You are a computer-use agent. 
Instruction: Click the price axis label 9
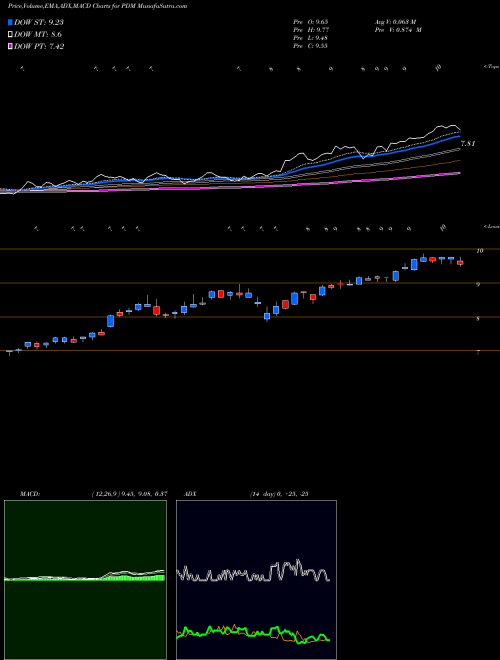(x=478, y=285)
